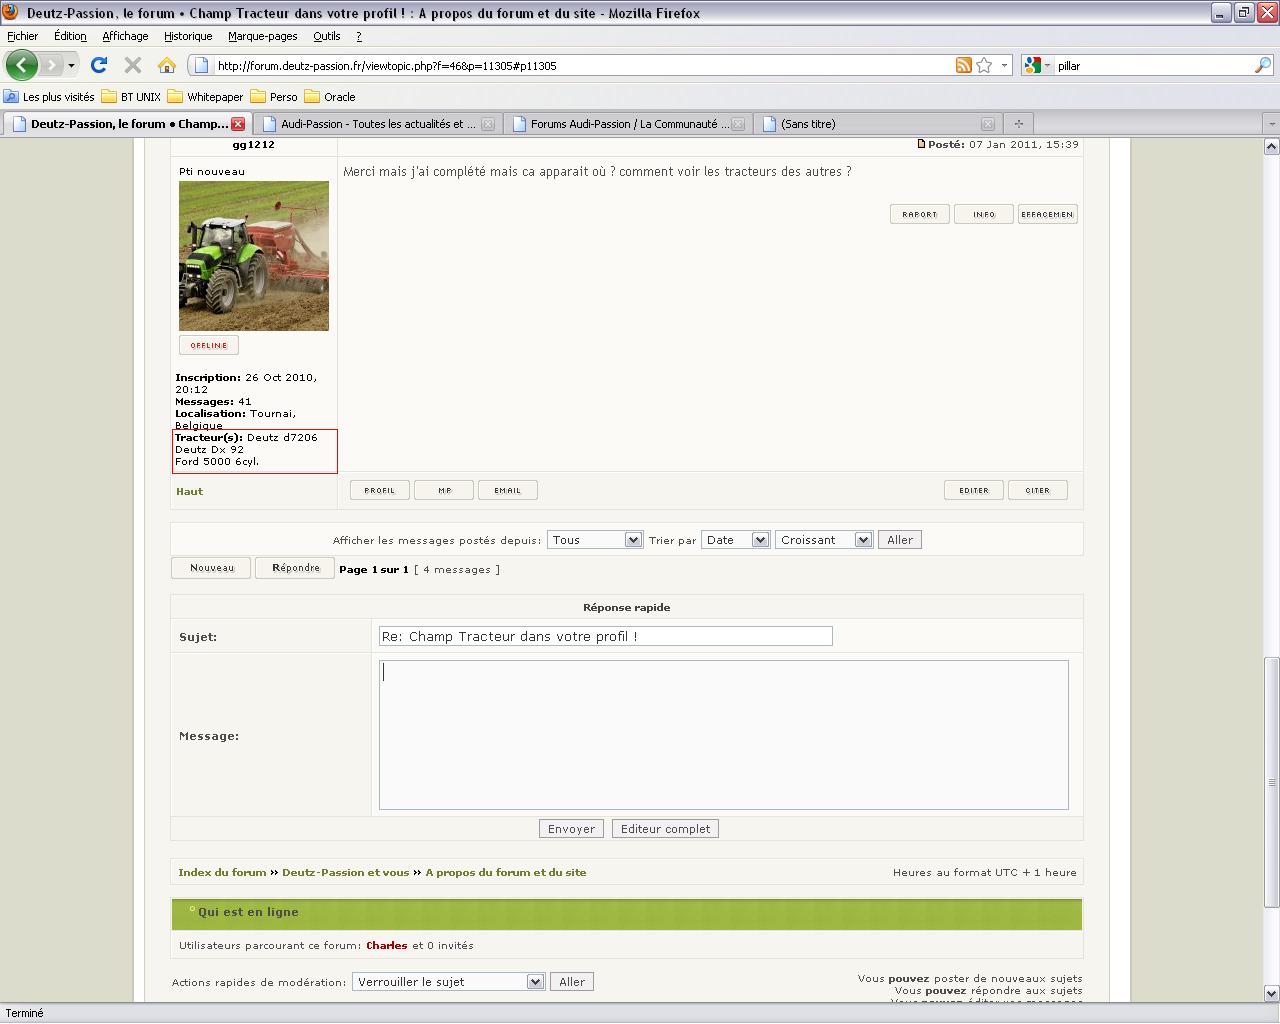Bookmark this page with the star icon
This screenshot has width=1280, height=1024.
984,65
